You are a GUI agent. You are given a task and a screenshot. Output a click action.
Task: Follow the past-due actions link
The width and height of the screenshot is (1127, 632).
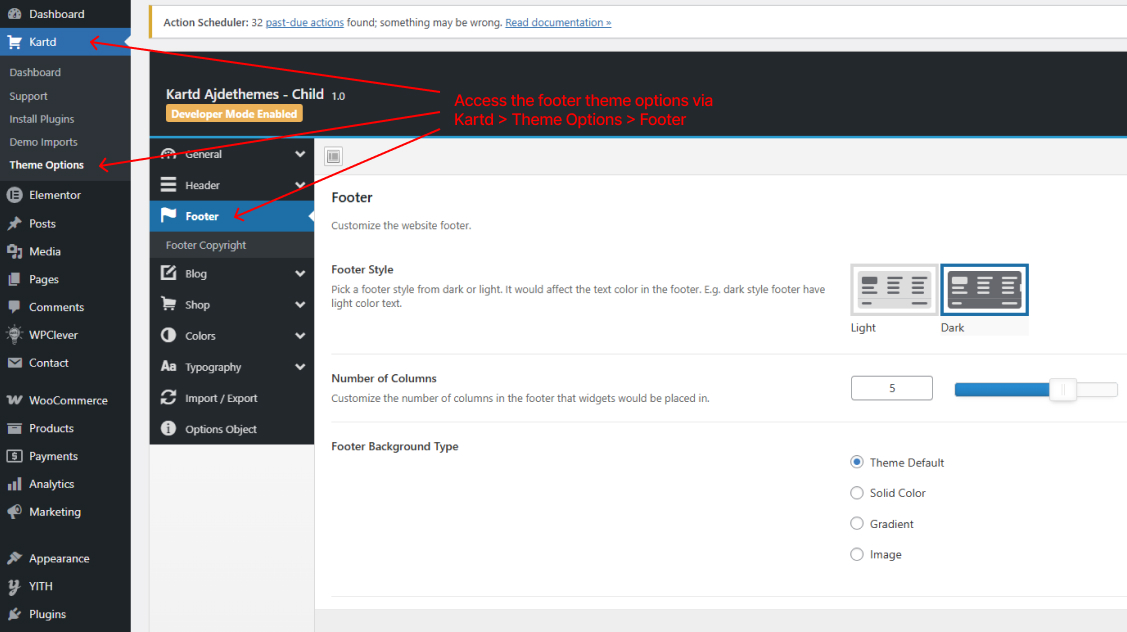tap(304, 21)
